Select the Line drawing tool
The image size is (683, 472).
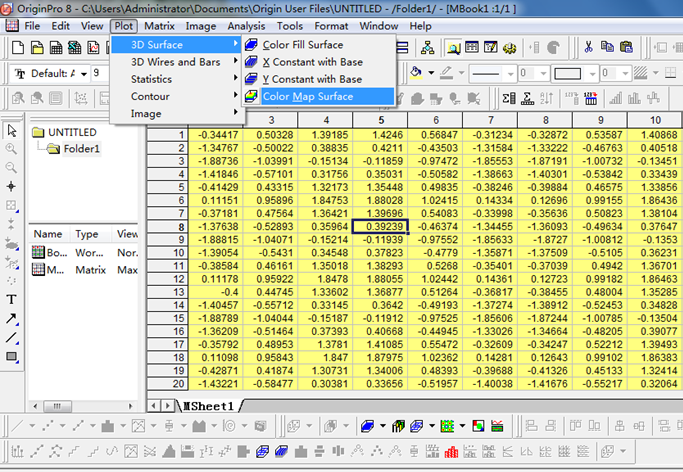pos(11,337)
